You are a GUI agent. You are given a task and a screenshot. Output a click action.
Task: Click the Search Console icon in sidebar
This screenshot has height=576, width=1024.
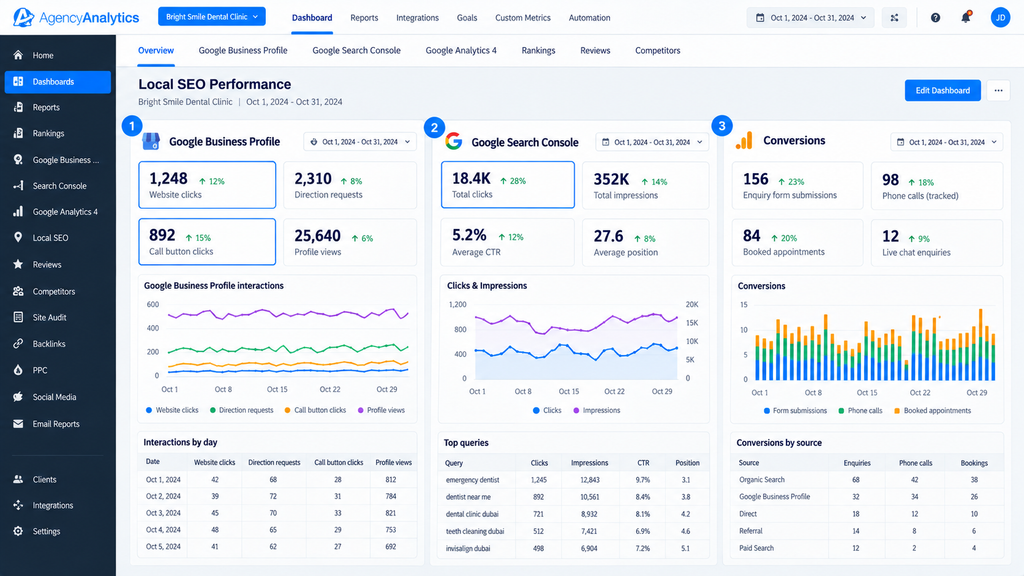click(18, 185)
